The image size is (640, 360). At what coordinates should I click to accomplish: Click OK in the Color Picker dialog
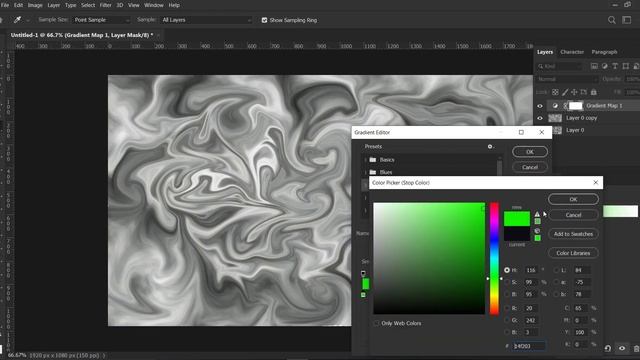coord(573,199)
